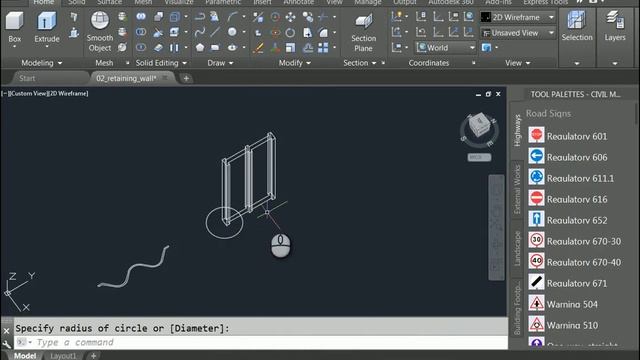The width and height of the screenshot is (640, 360).
Task: Select Warning 510 in palette
Action: (563, 325)
